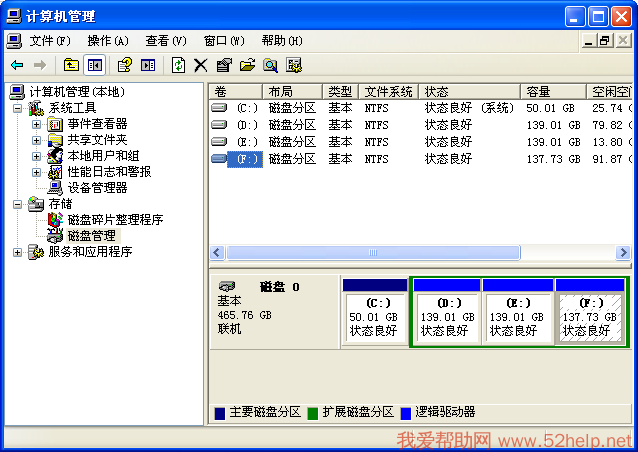Collapse the 系统工具 tree node
The height and width of the screenshot is (452, 638).
click(x=18, y=108)
